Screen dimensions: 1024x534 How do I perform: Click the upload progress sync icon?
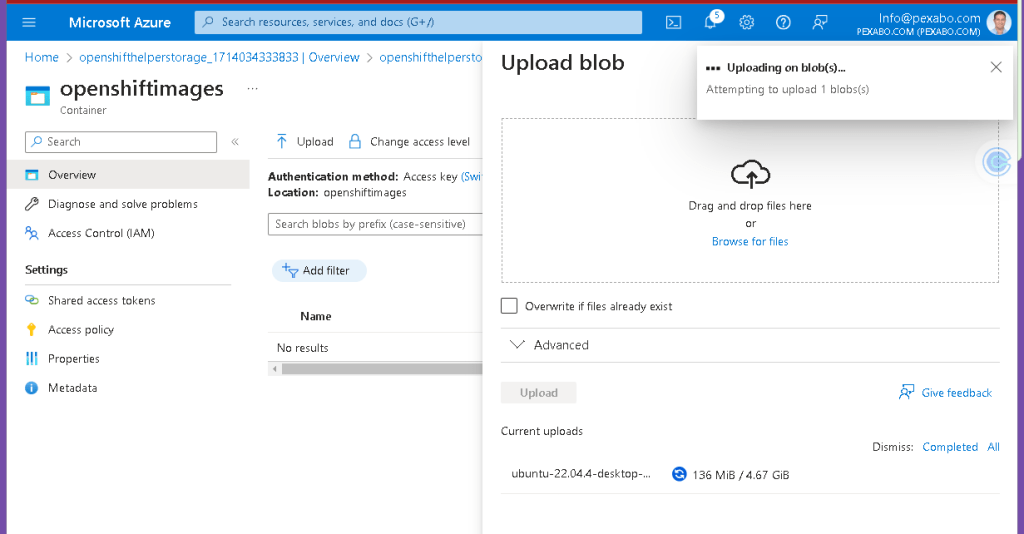click(679, 475)
